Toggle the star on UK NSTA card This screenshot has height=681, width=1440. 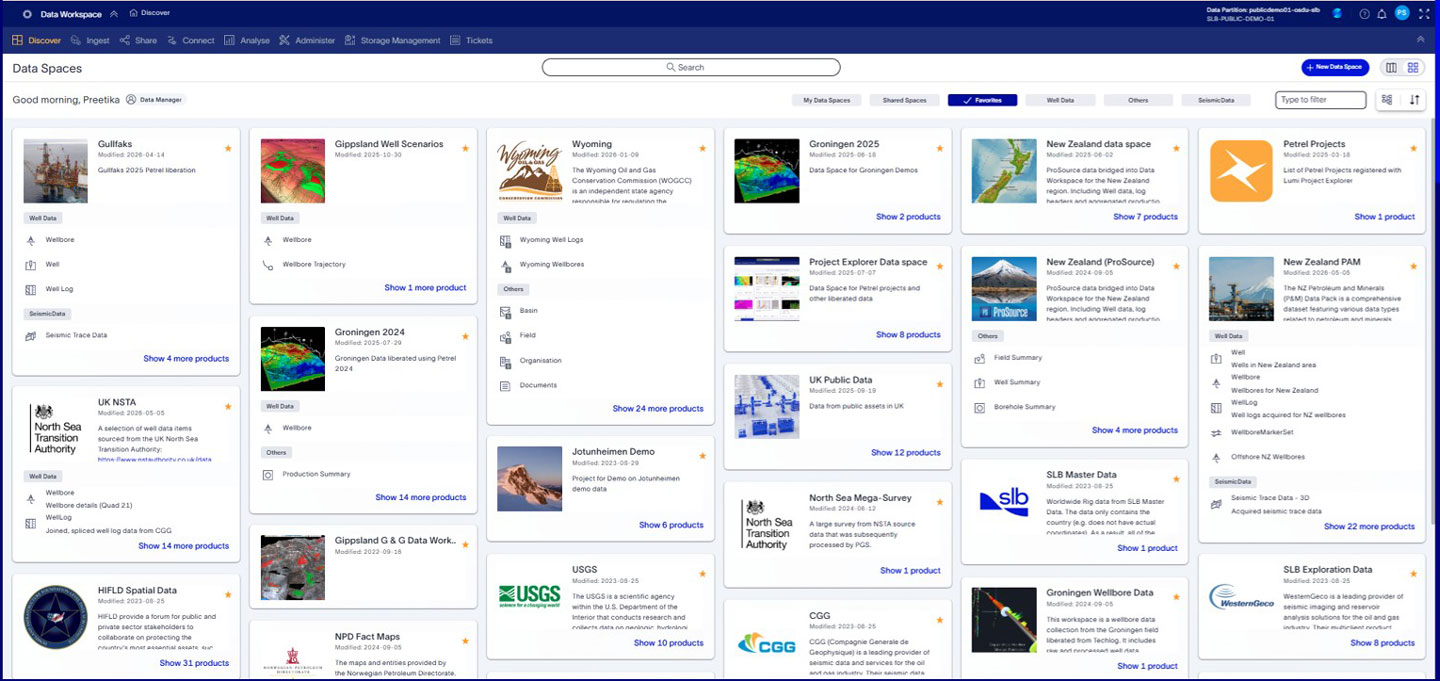(228, 406)
